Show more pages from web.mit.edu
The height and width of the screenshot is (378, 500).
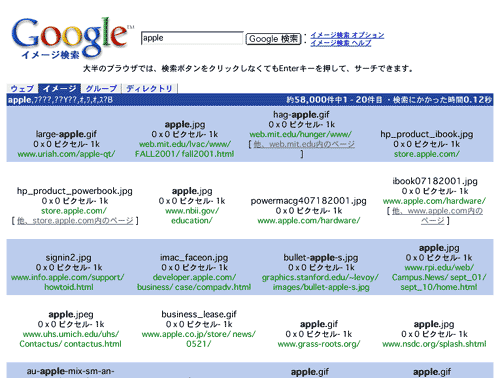[x=304, y=144]
